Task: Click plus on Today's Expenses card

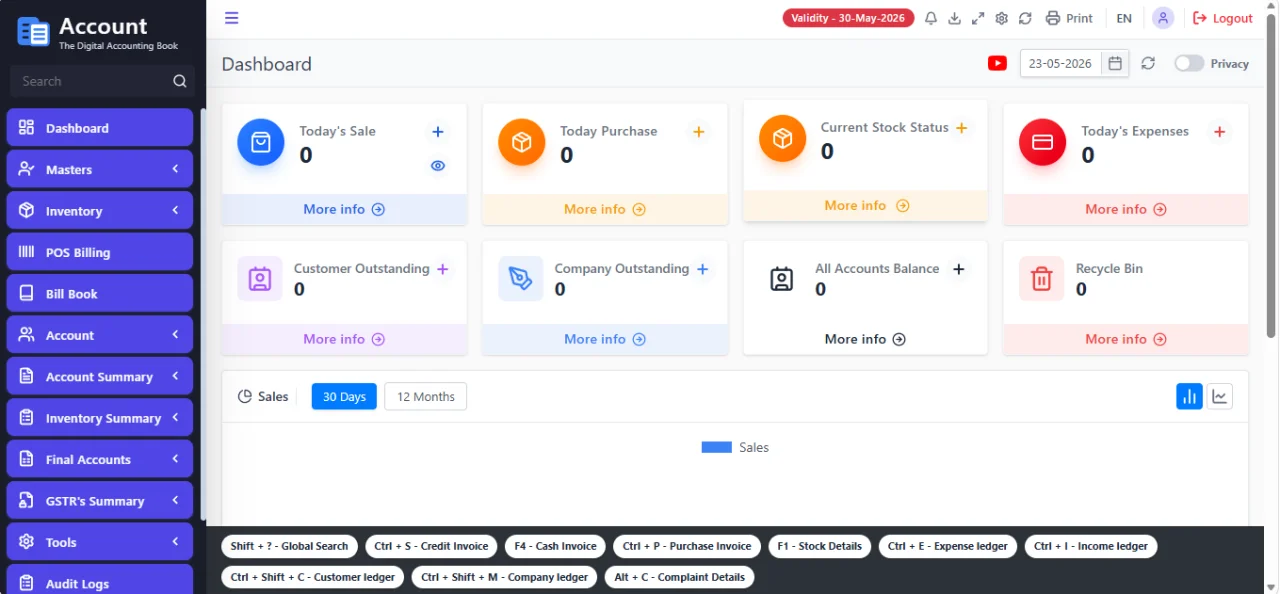Action: (1219, 131)
